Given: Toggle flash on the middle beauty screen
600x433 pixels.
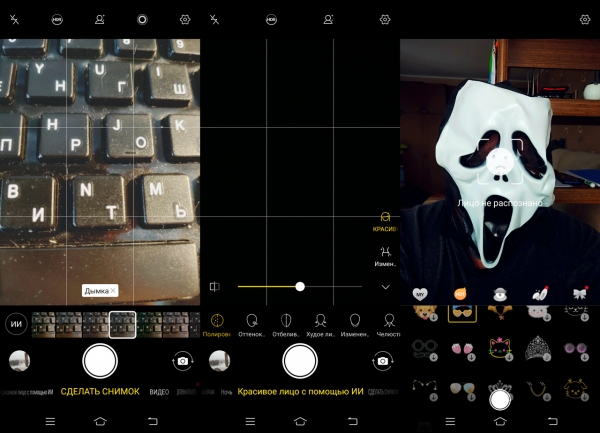Looking at the screenshot, I should click(x=215, y=20).
